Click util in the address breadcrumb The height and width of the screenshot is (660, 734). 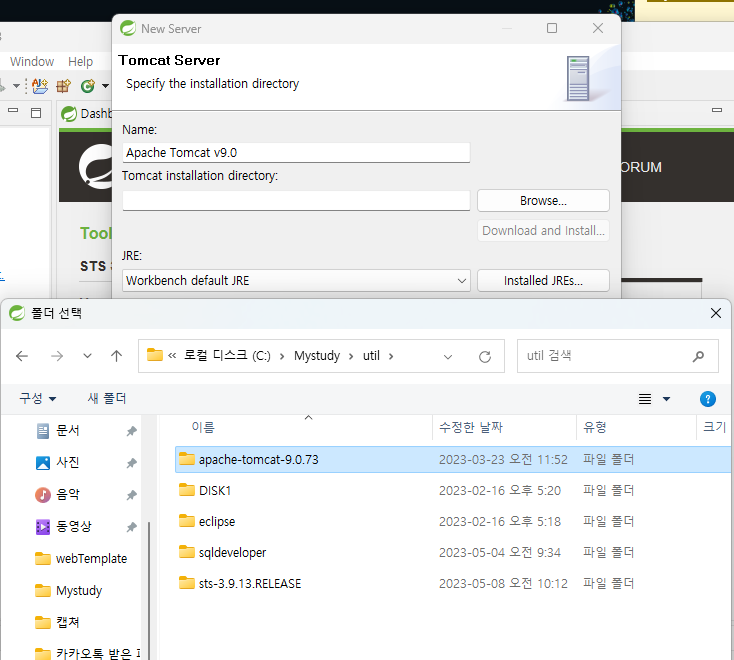[371, 356]
